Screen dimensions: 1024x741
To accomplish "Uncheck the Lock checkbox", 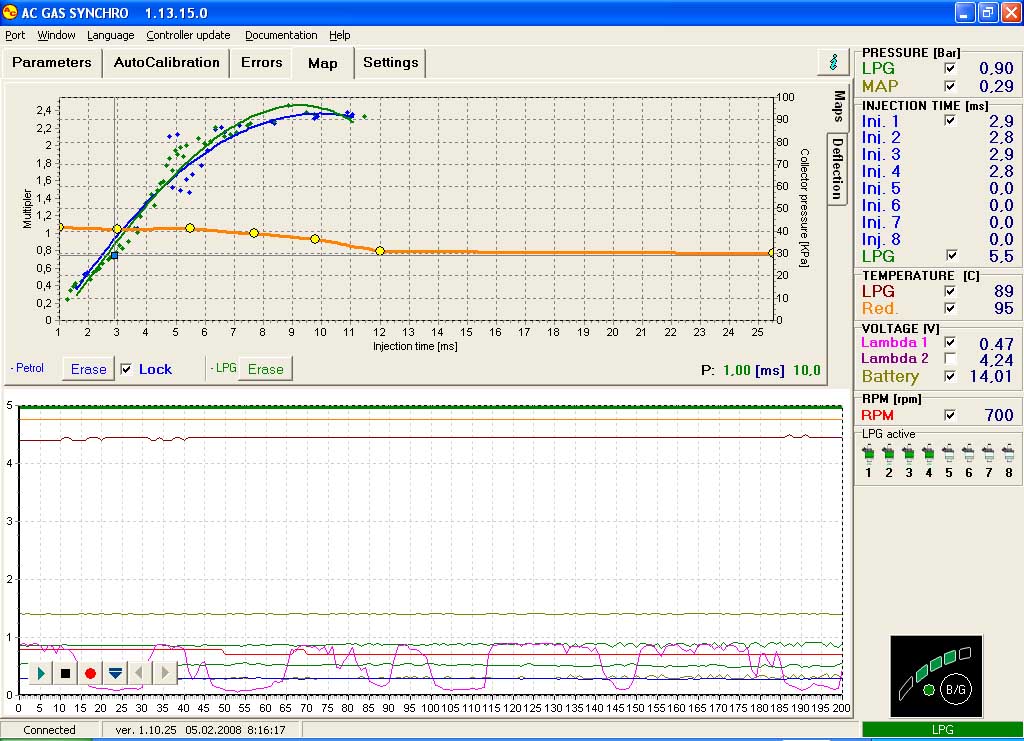I will [126, 369].
